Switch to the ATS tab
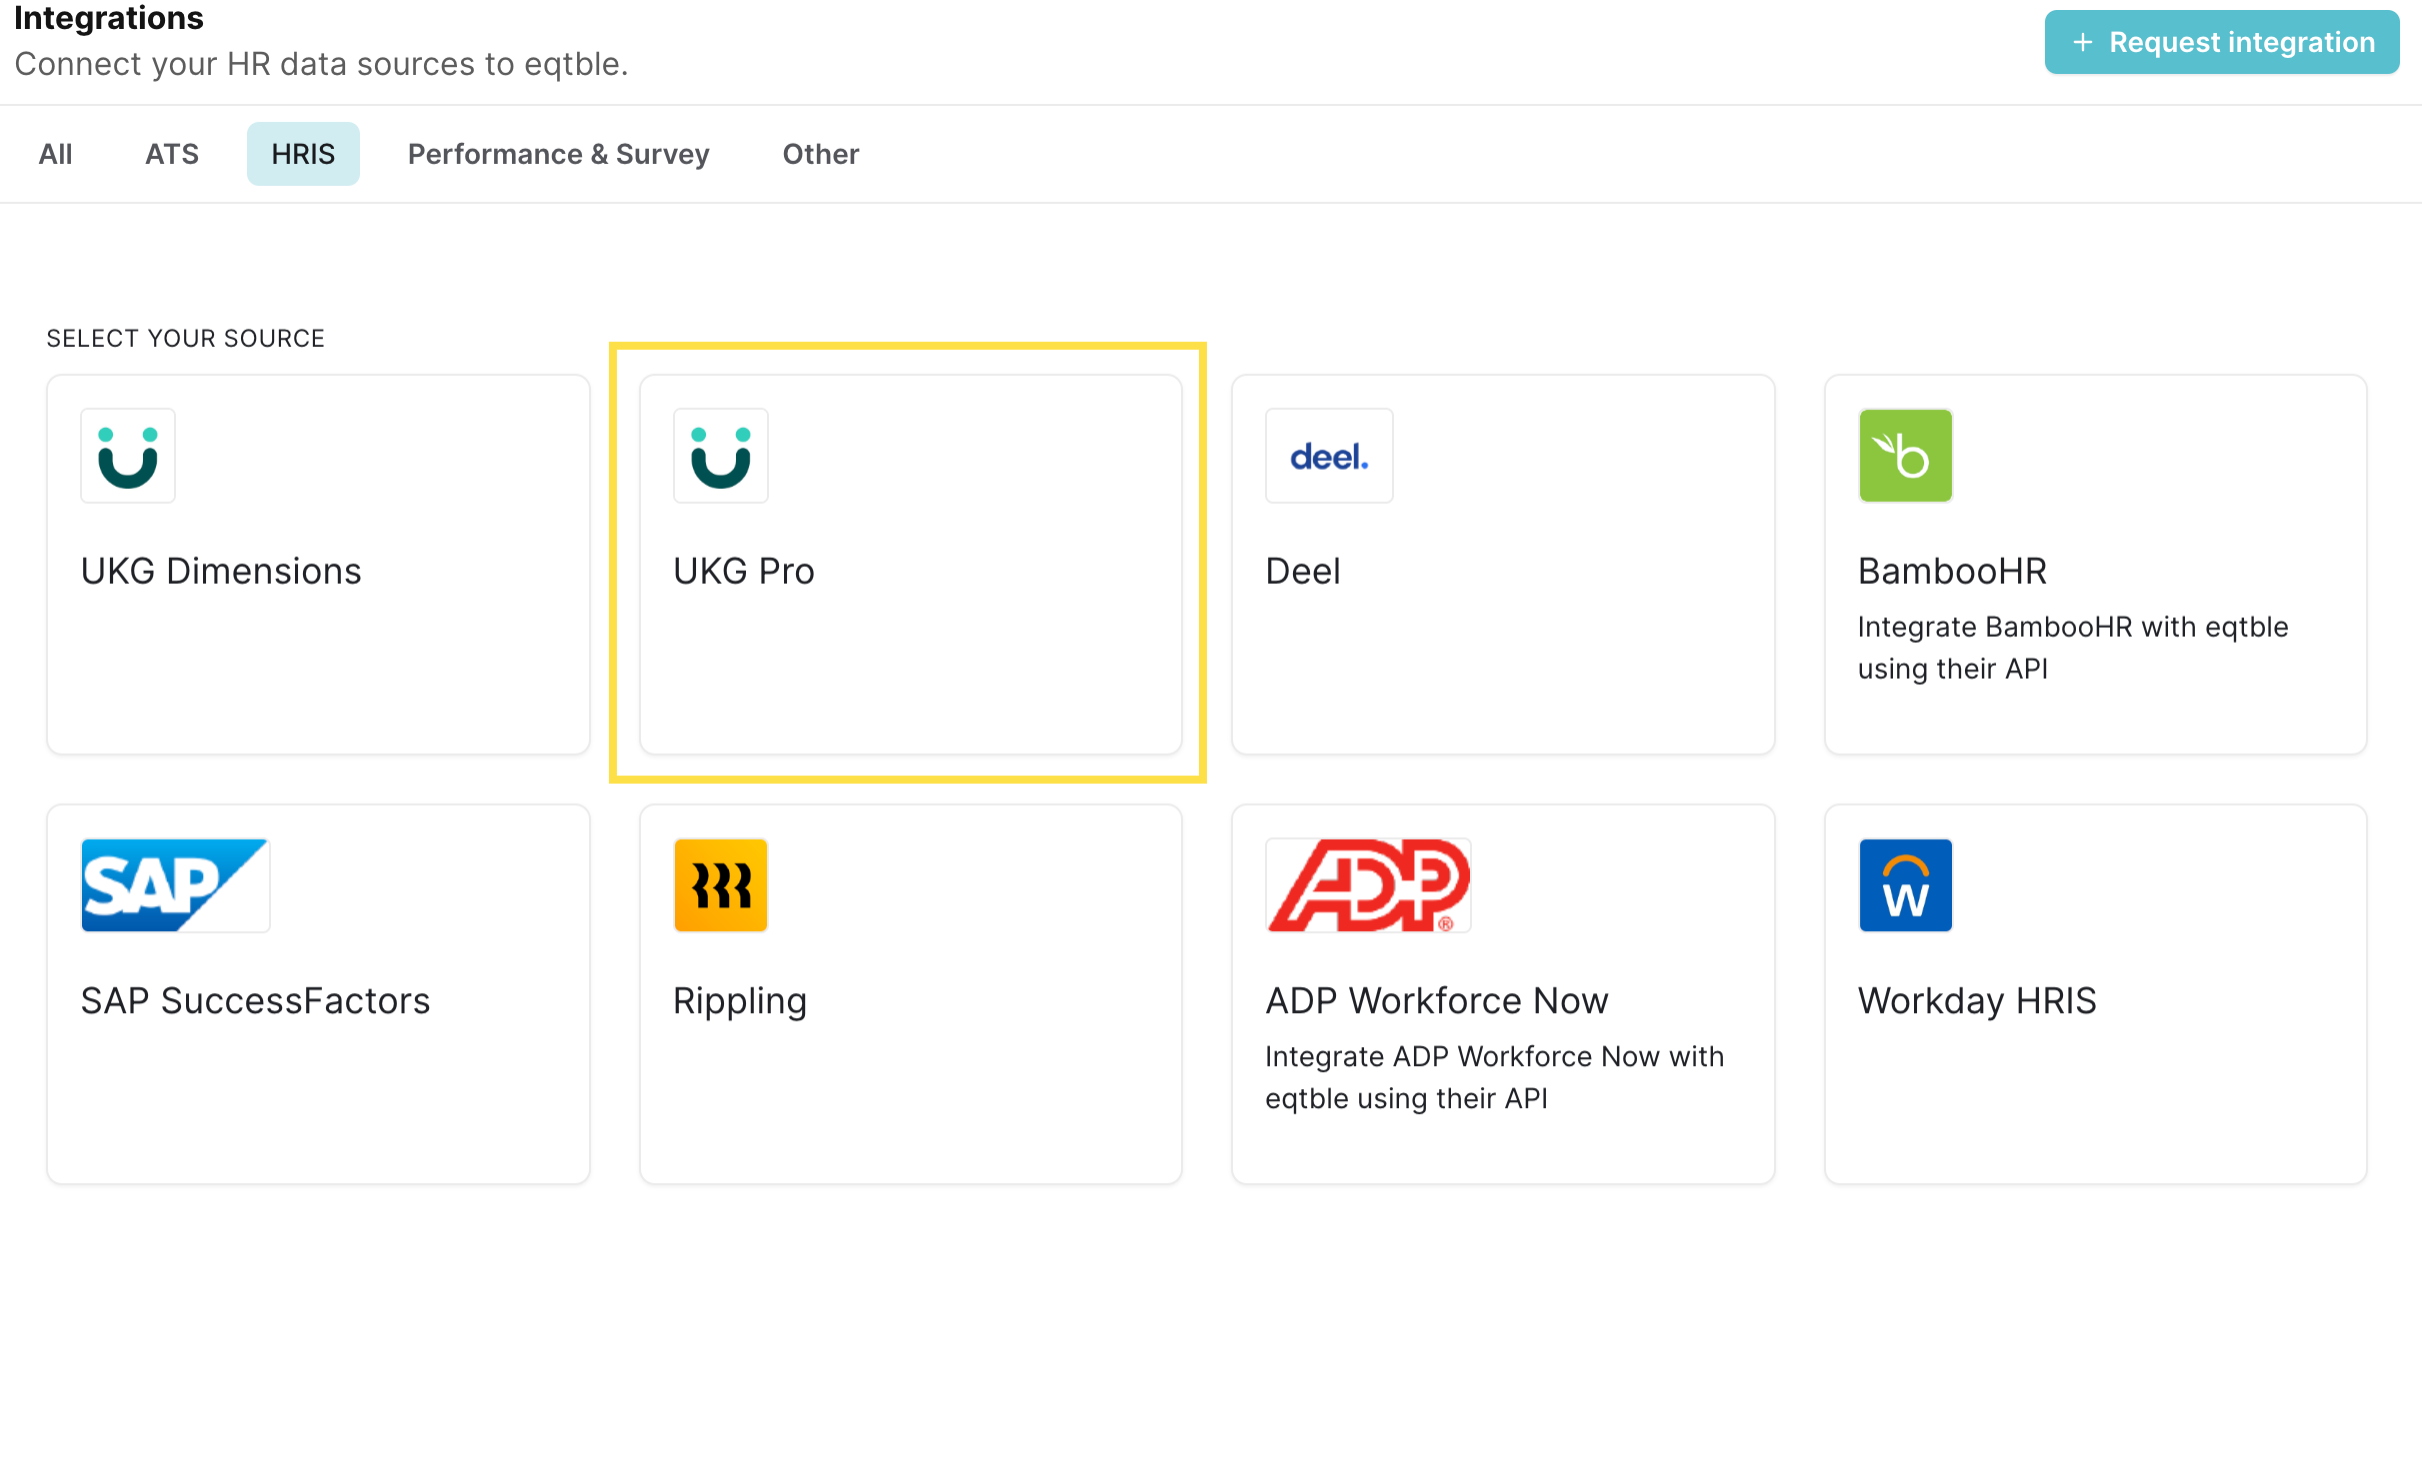The image size is (2422, 1457). click(172, 154)
